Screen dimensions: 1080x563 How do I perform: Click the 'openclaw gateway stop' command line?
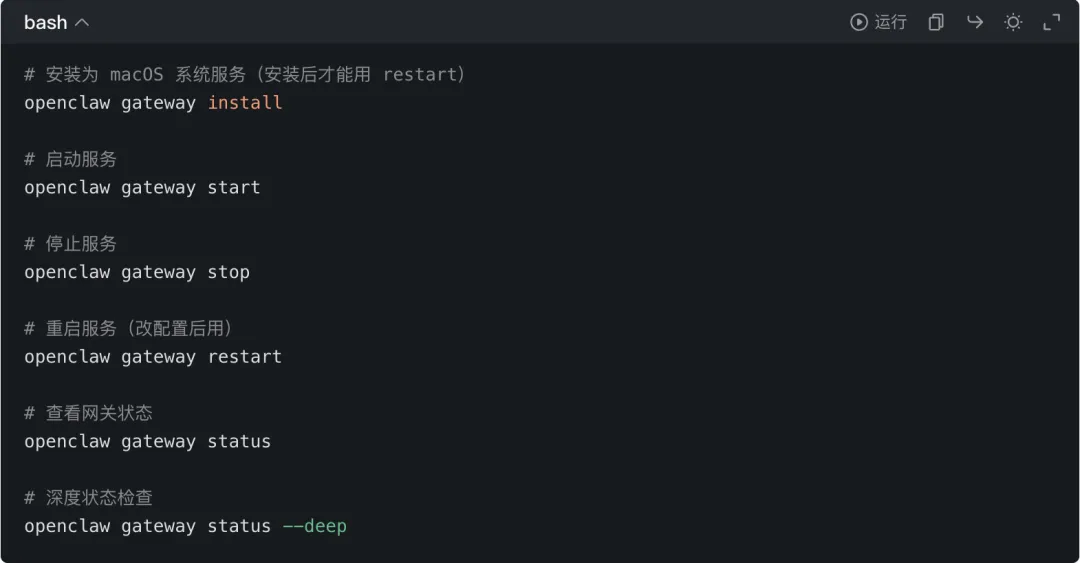[x=137, y=272]
